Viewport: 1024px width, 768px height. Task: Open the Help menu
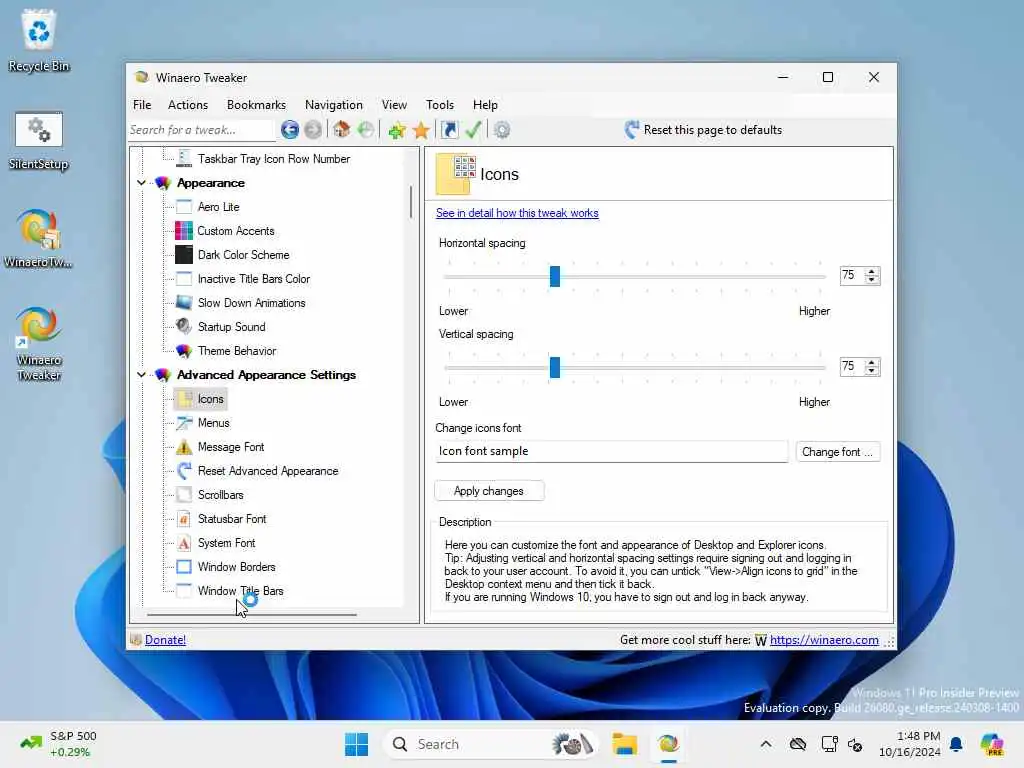(x=485, y=105)
